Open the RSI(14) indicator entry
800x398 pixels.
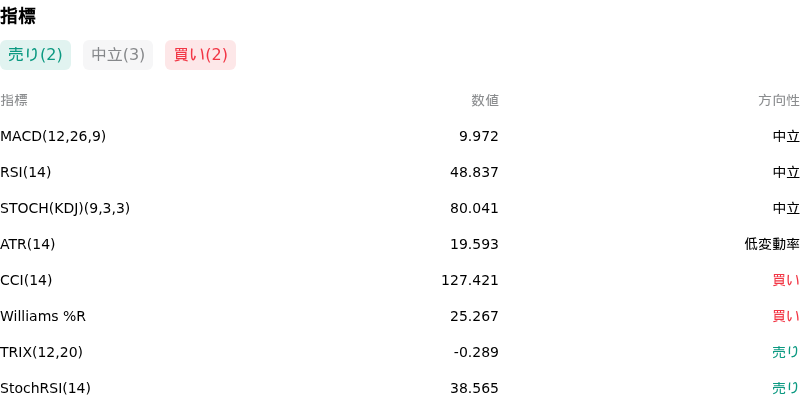(400, 172)
